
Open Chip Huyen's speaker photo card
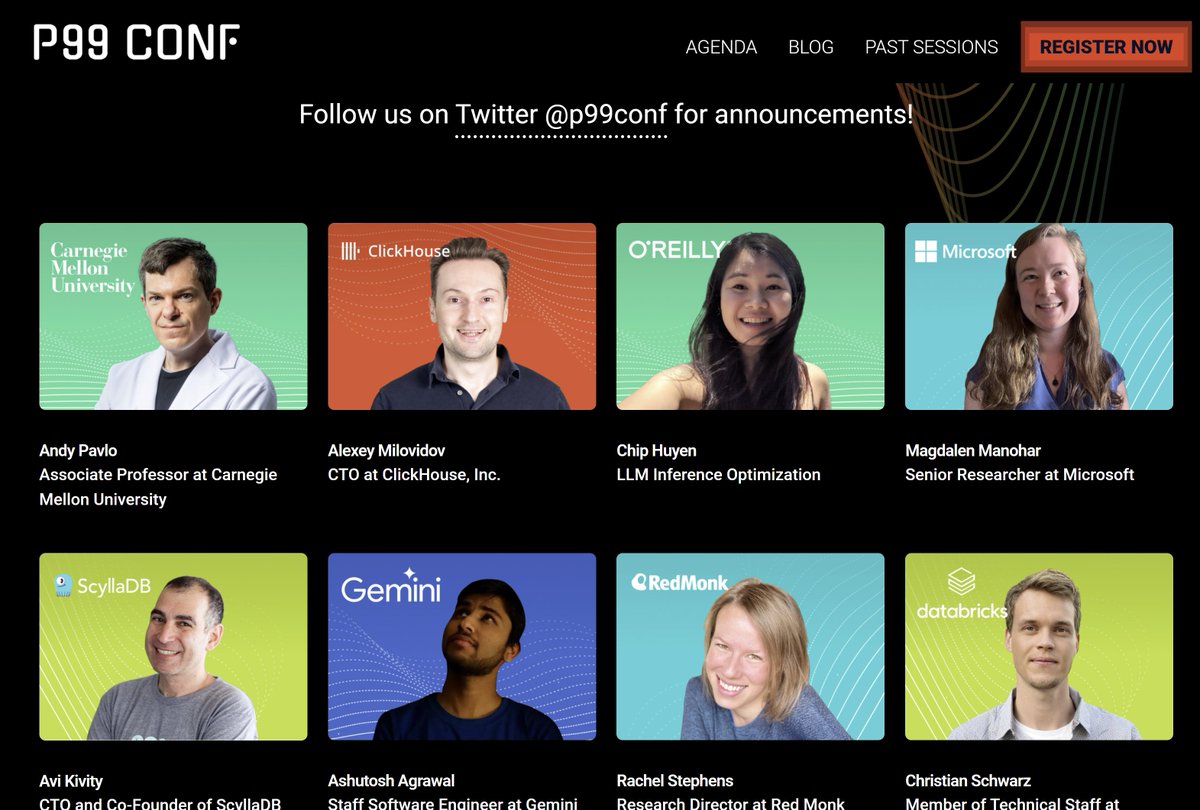click(x=750, y=316)
